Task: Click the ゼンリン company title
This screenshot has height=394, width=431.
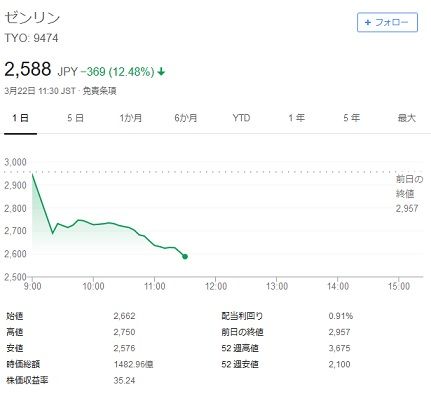Action: click(x=32, y=18)
